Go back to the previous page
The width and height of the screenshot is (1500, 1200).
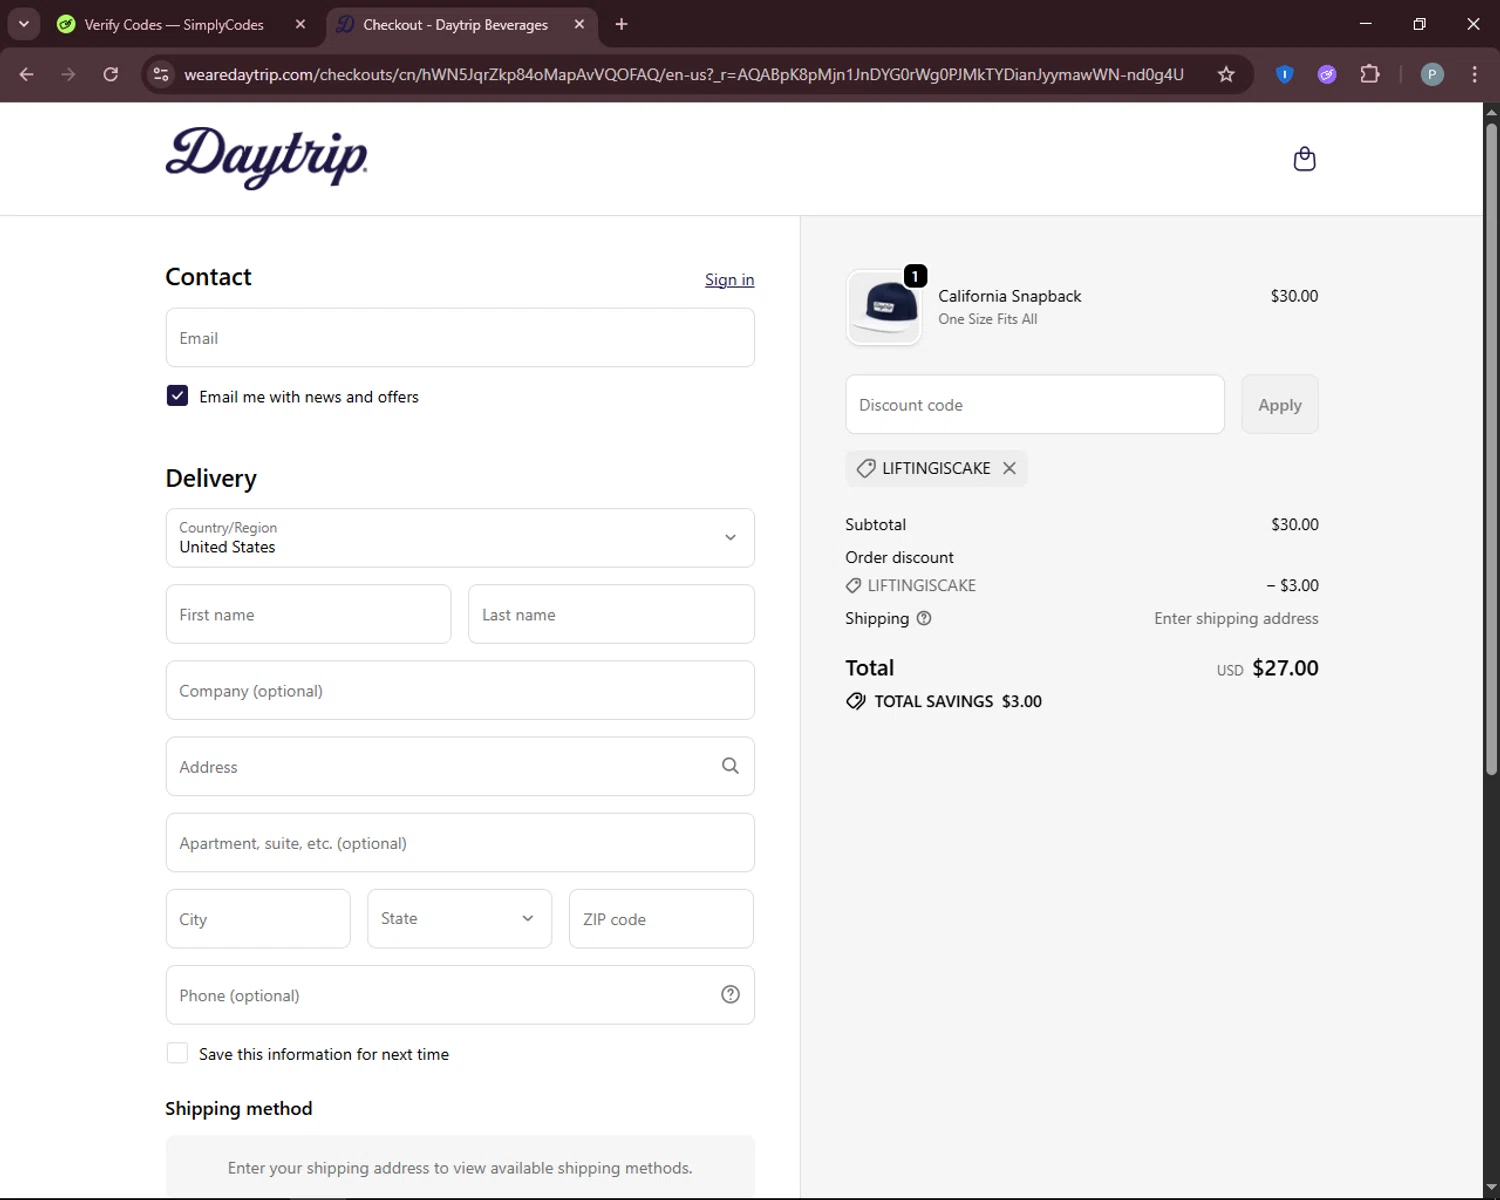pos(27,74)
